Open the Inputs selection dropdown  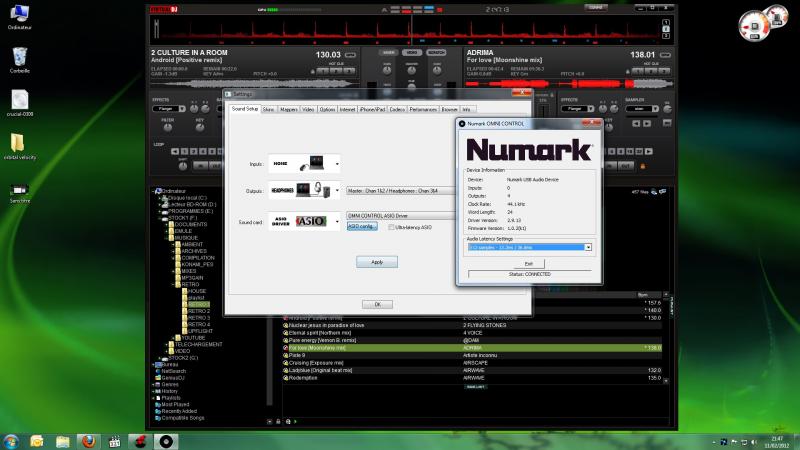pos(337,163)
